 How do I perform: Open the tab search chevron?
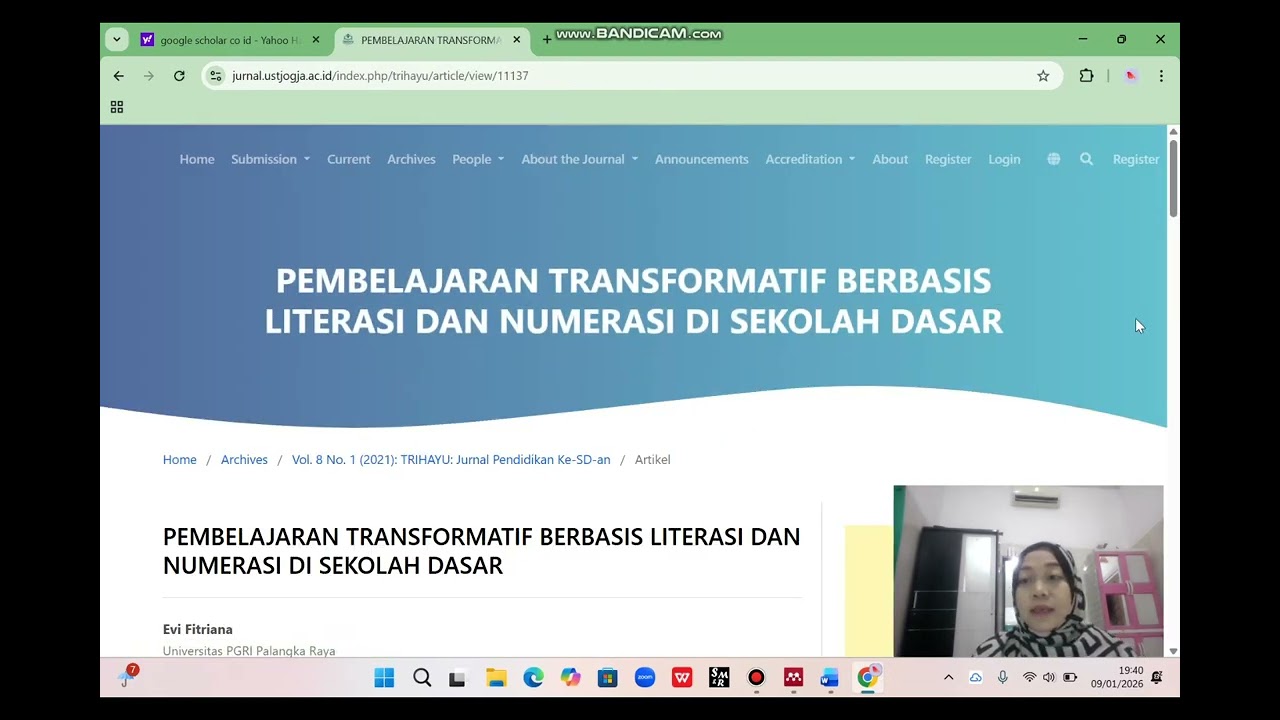[x=117, y=40]
